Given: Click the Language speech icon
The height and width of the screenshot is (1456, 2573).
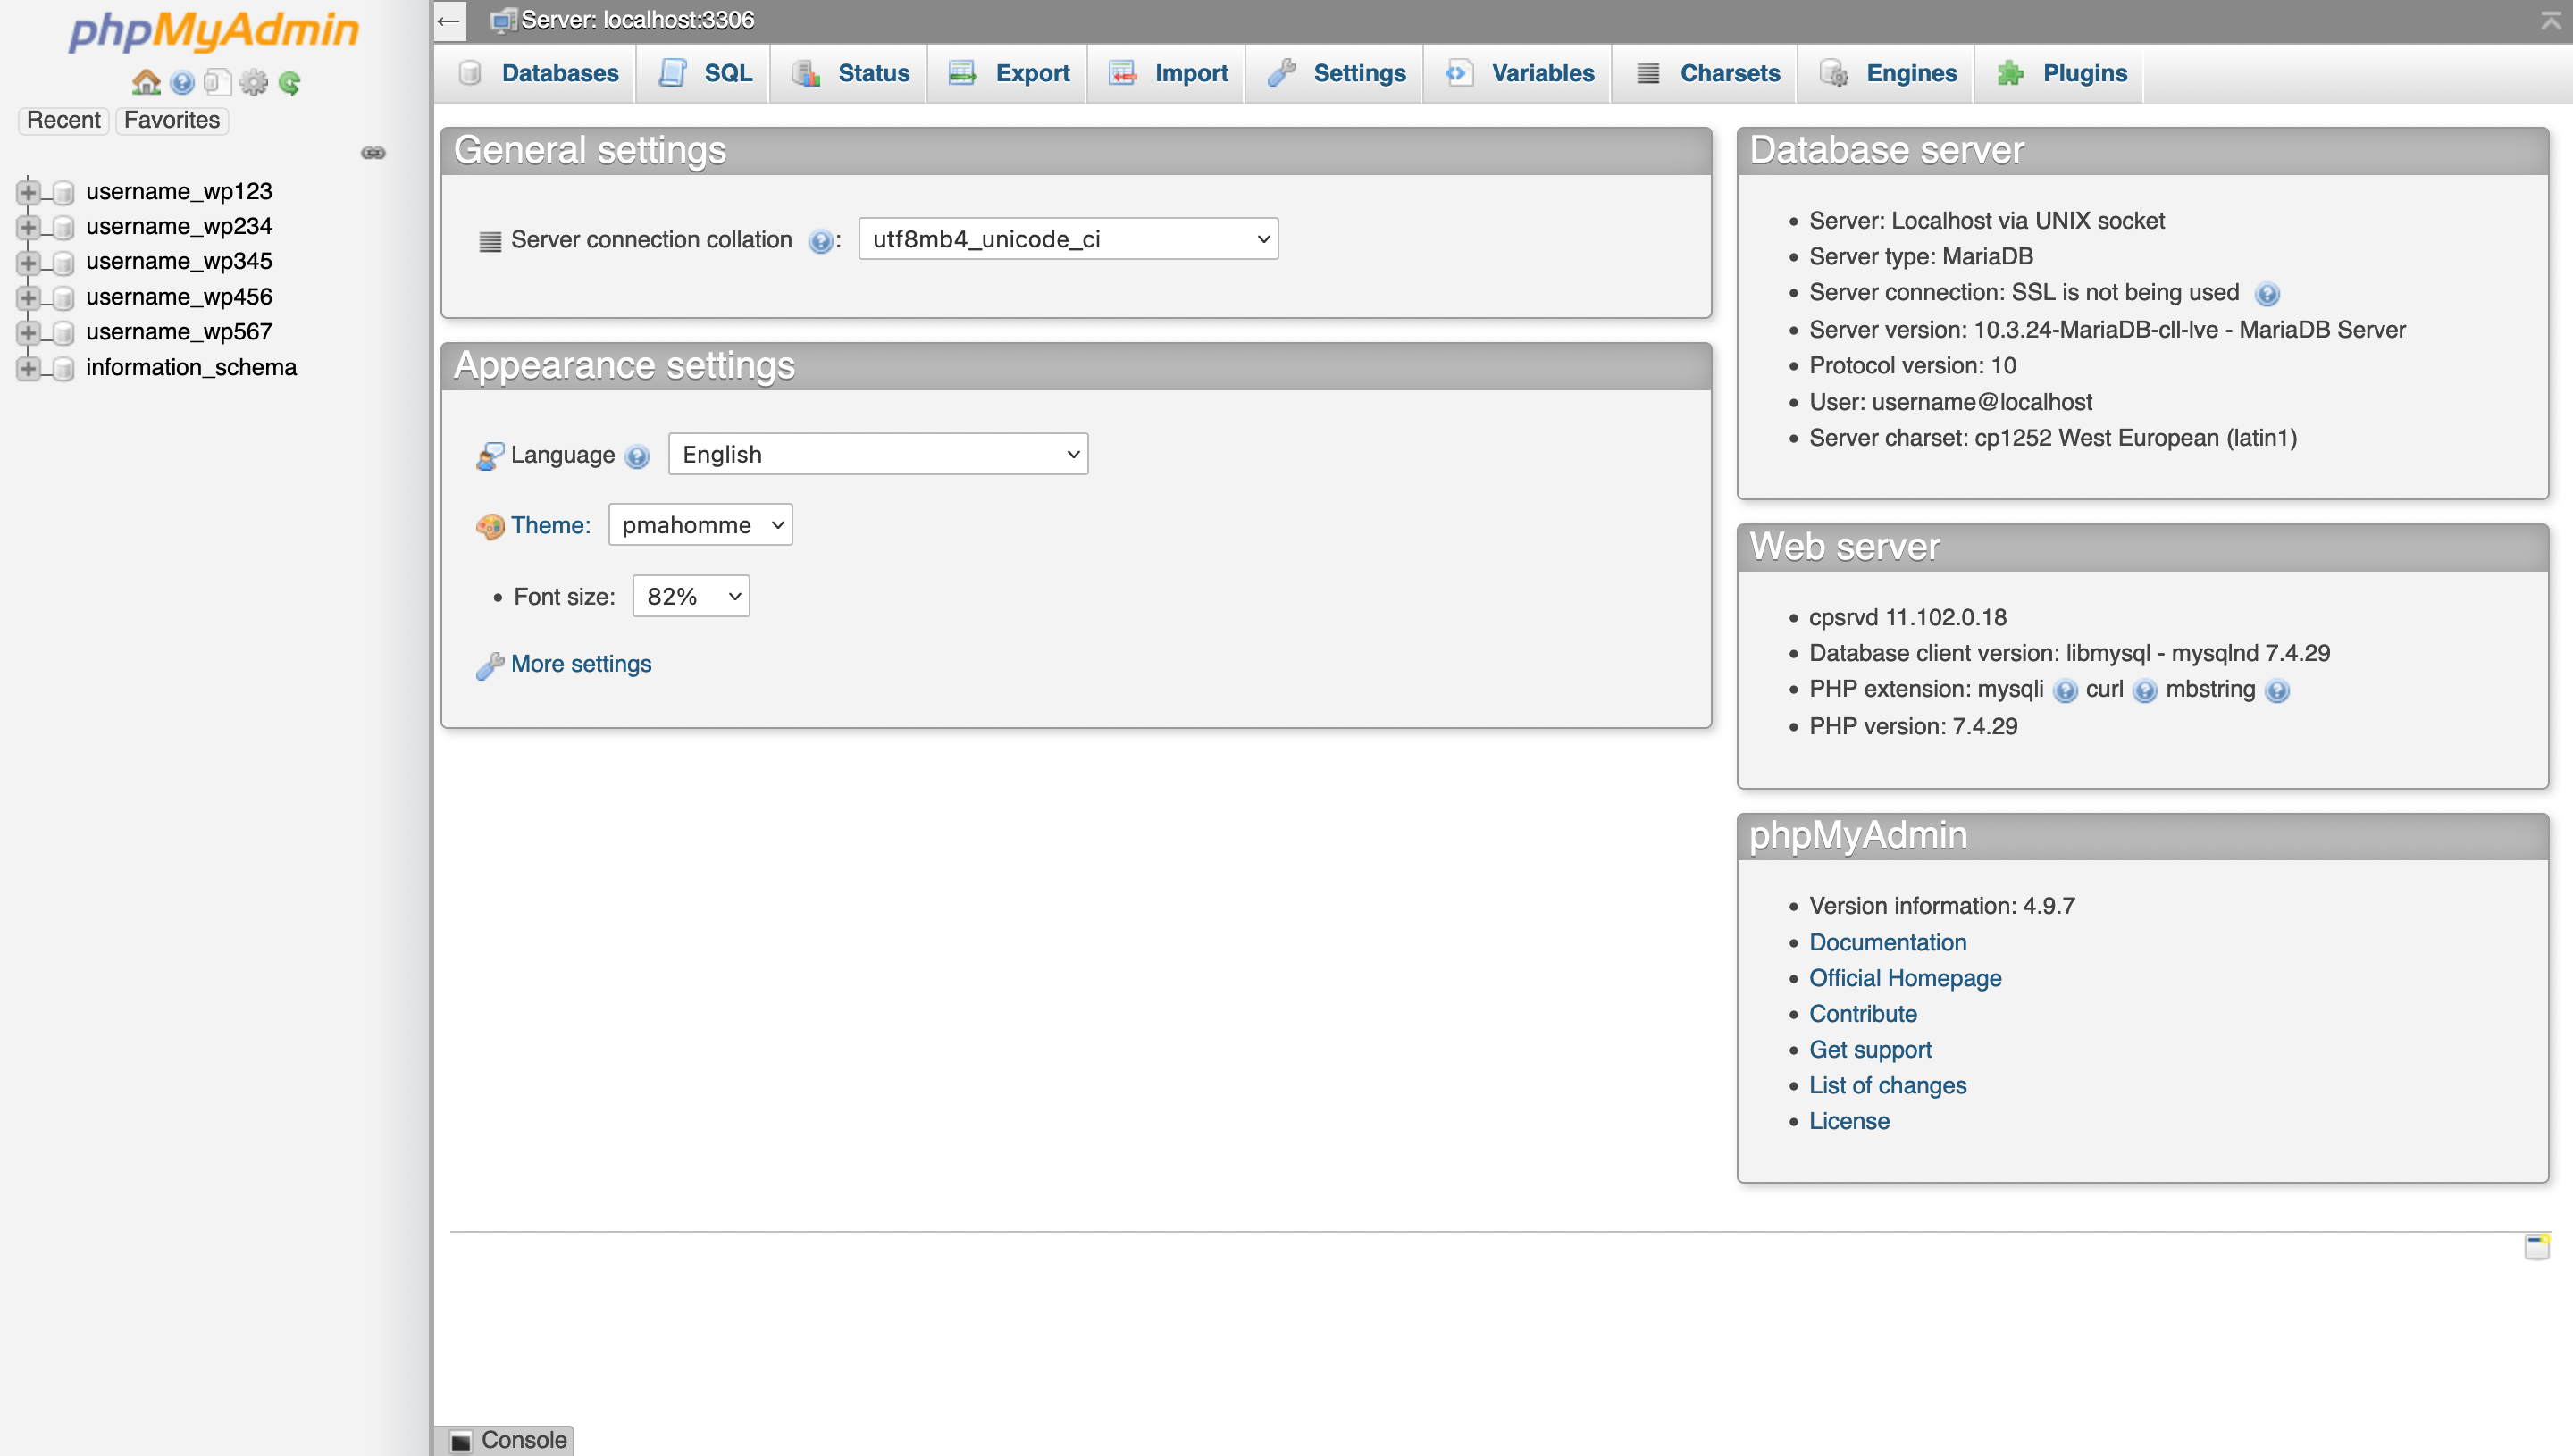Looking at the screenshot, I should pyautogui.click(x=490, y=456).
